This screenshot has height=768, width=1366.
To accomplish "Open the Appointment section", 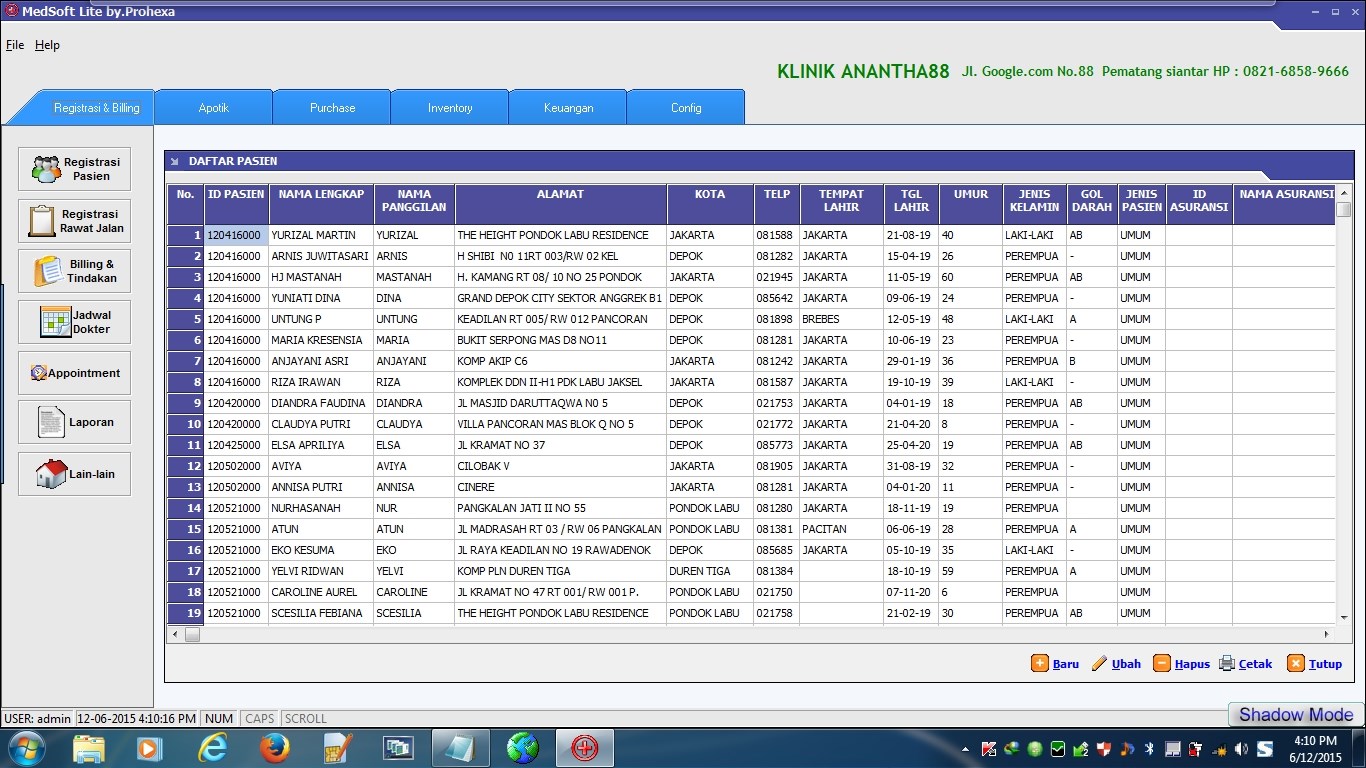I will pyautogui.click(x=74, y=373).
